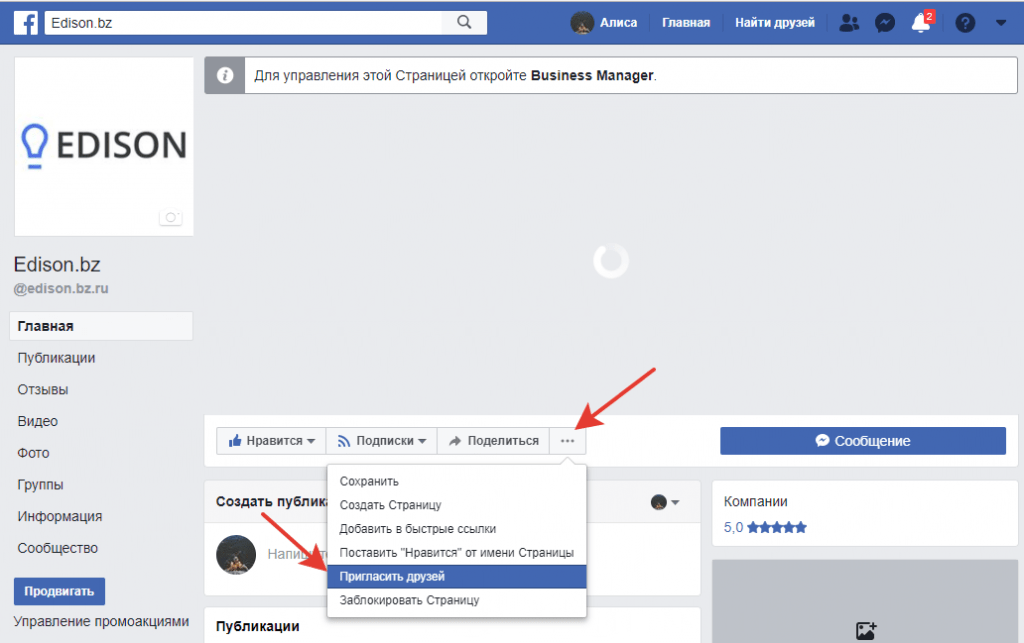Open the notifications bell icon

point(921,23)
